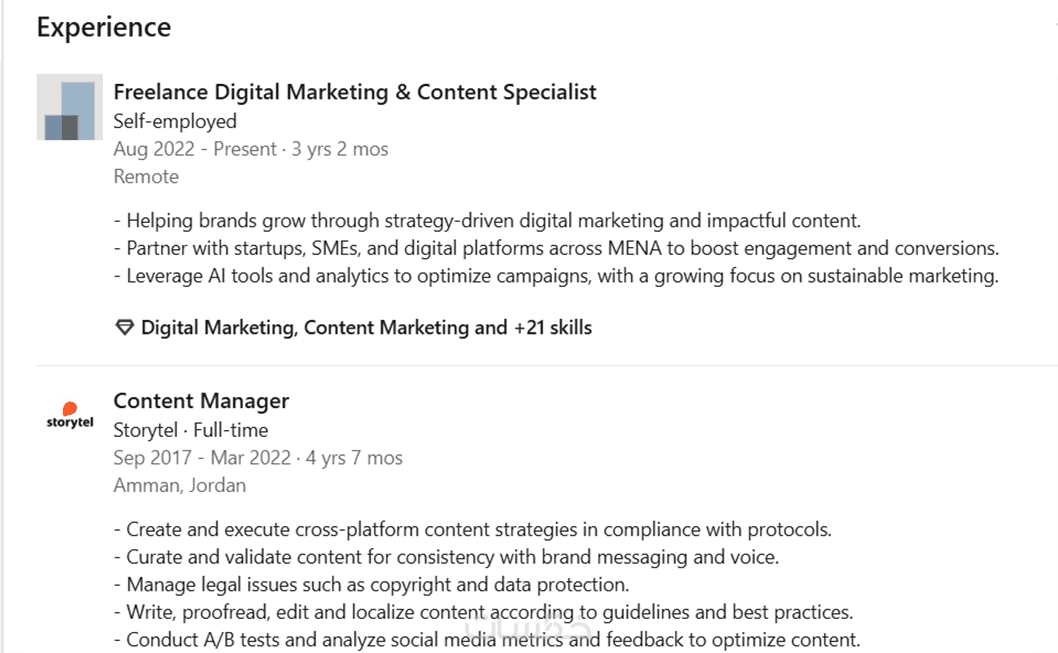Click the Amman, Jordan location text
The image size is (1058, 653).
180,486
